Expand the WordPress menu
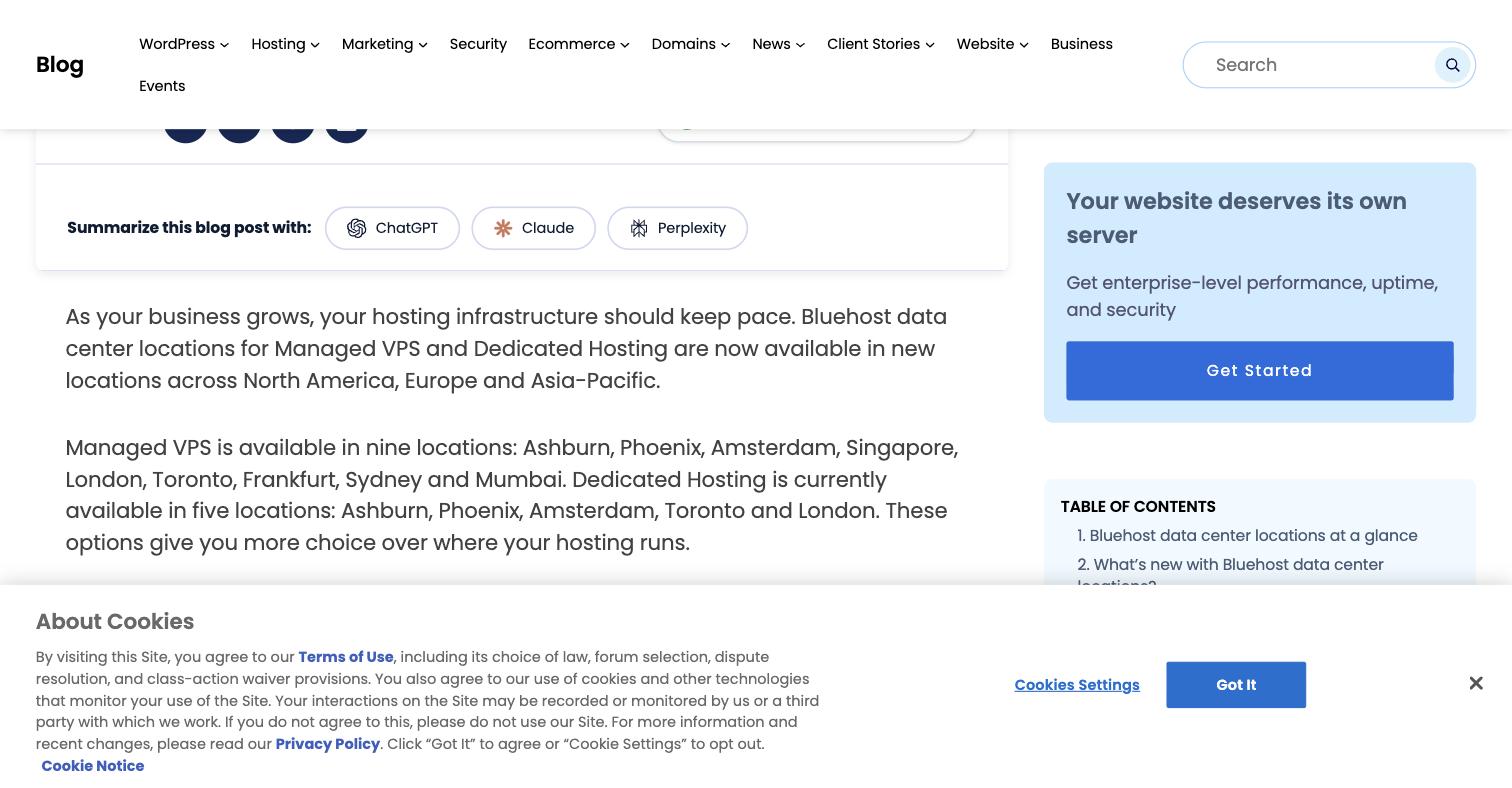 point(184,44)
